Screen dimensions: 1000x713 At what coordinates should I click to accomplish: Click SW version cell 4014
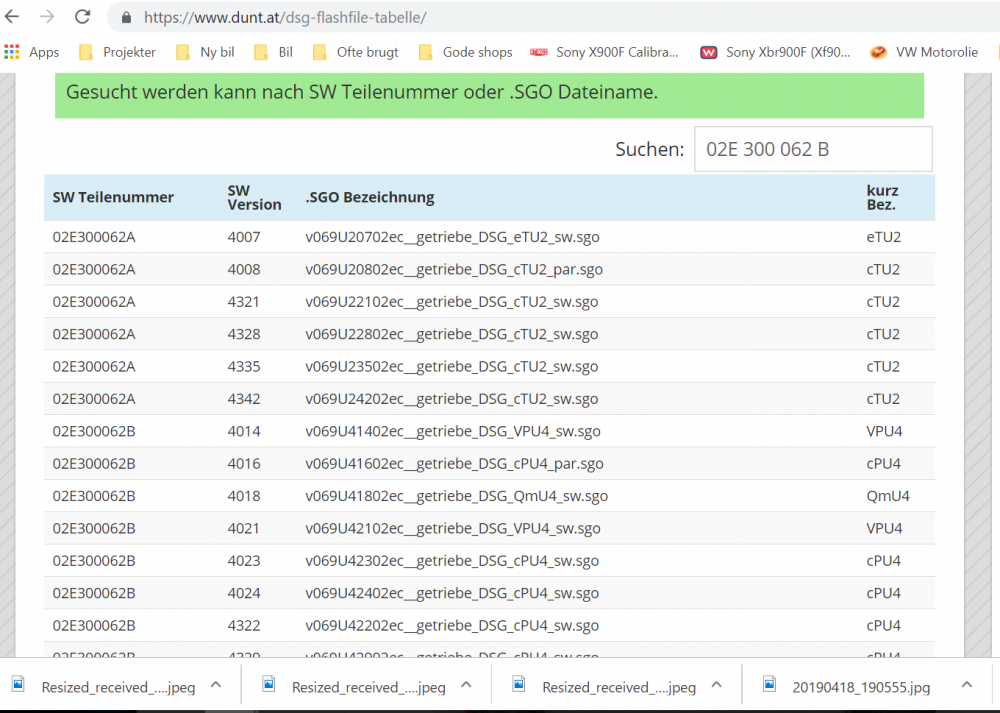(x=244, y=432)
